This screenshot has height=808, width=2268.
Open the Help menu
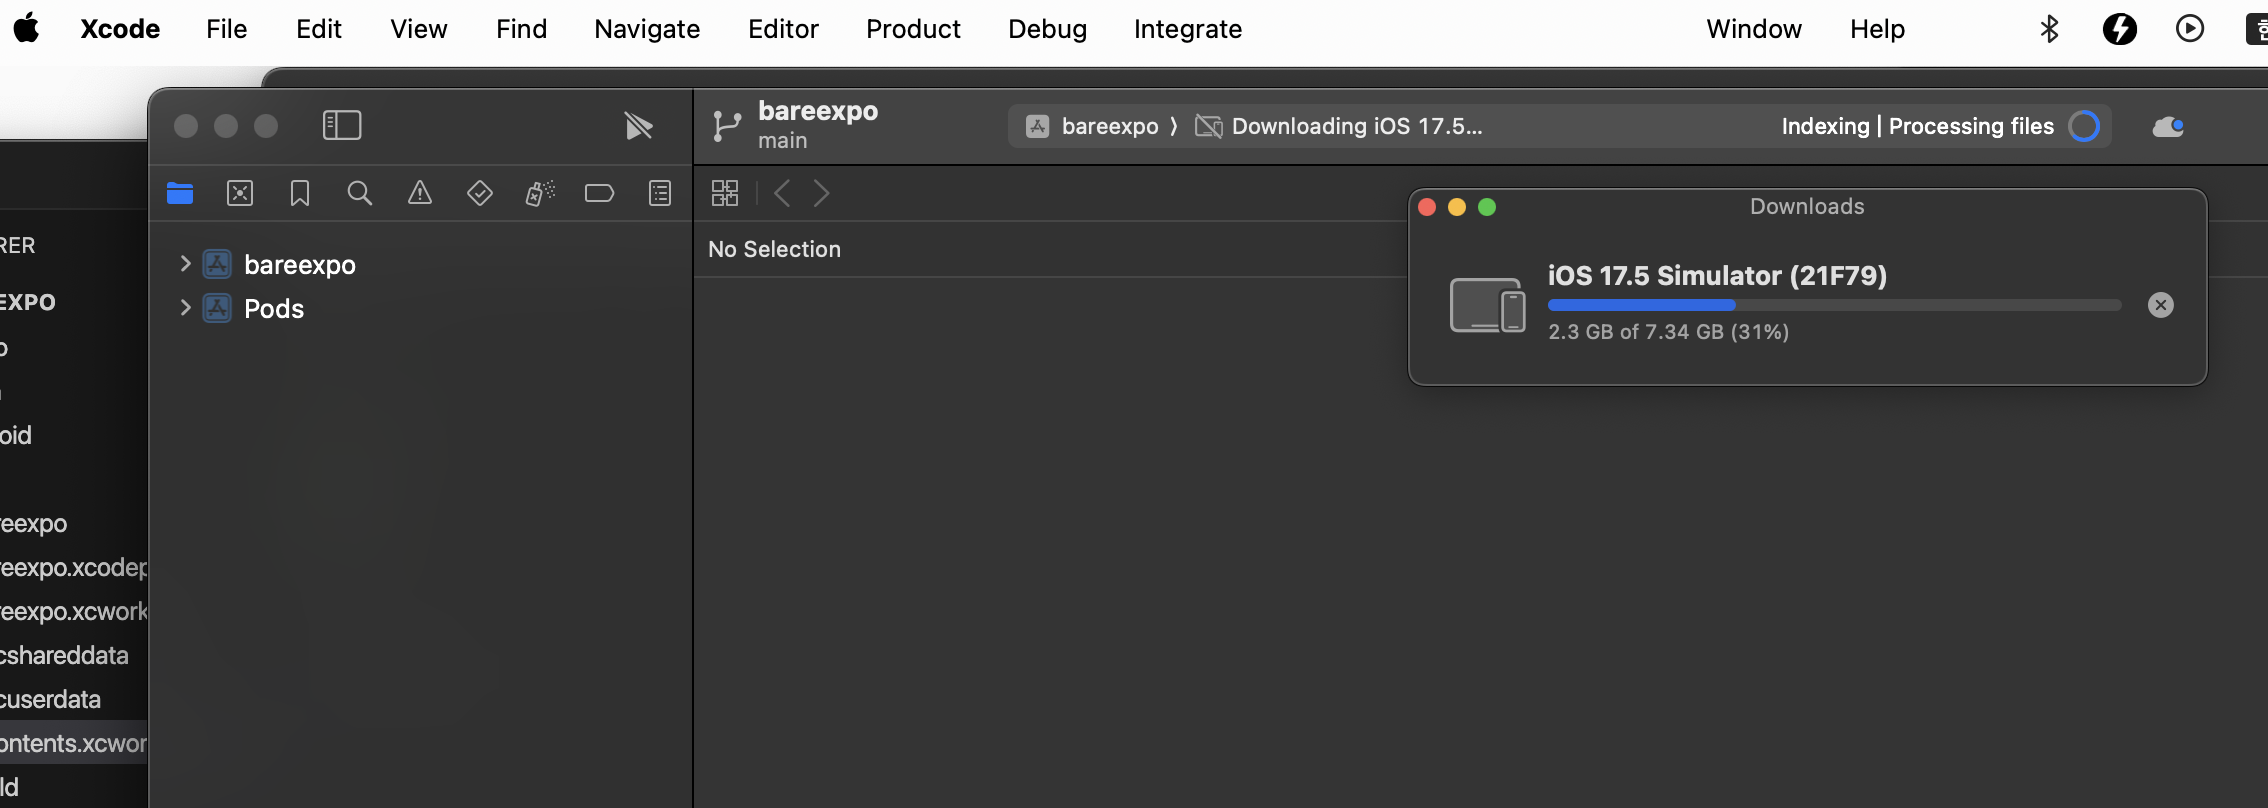[1877, 29]
